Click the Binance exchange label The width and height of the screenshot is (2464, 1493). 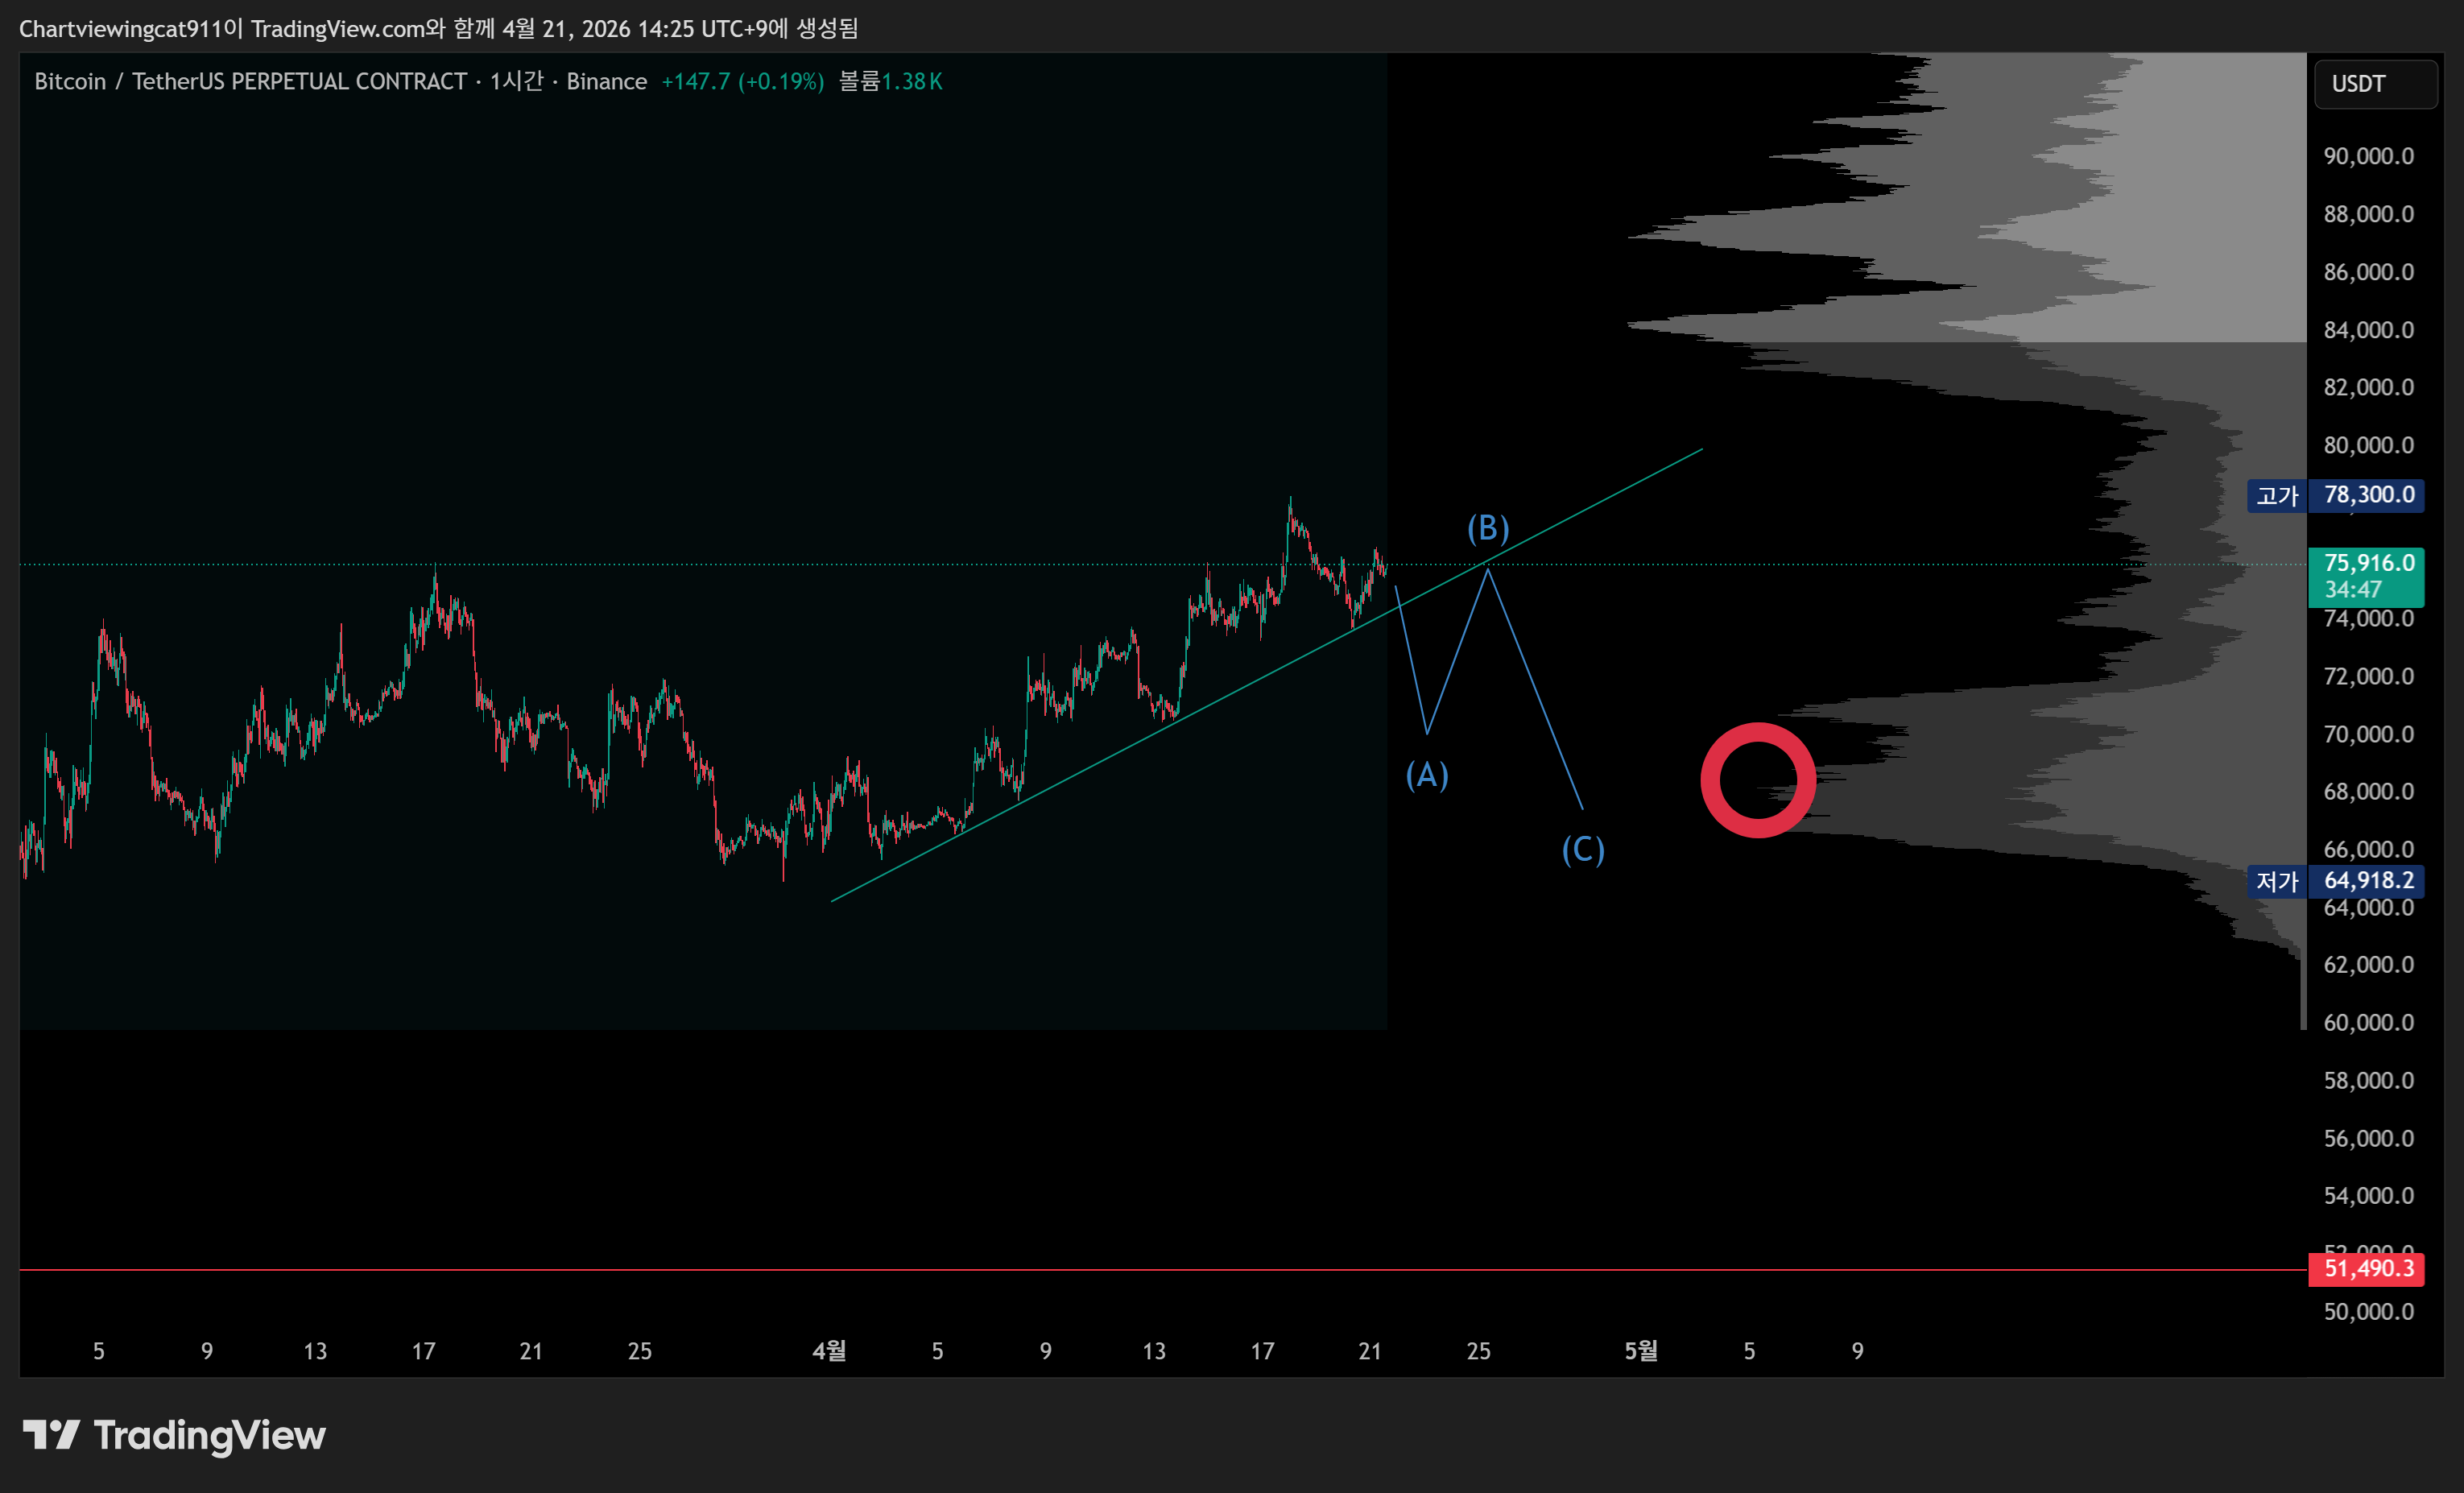606,82
